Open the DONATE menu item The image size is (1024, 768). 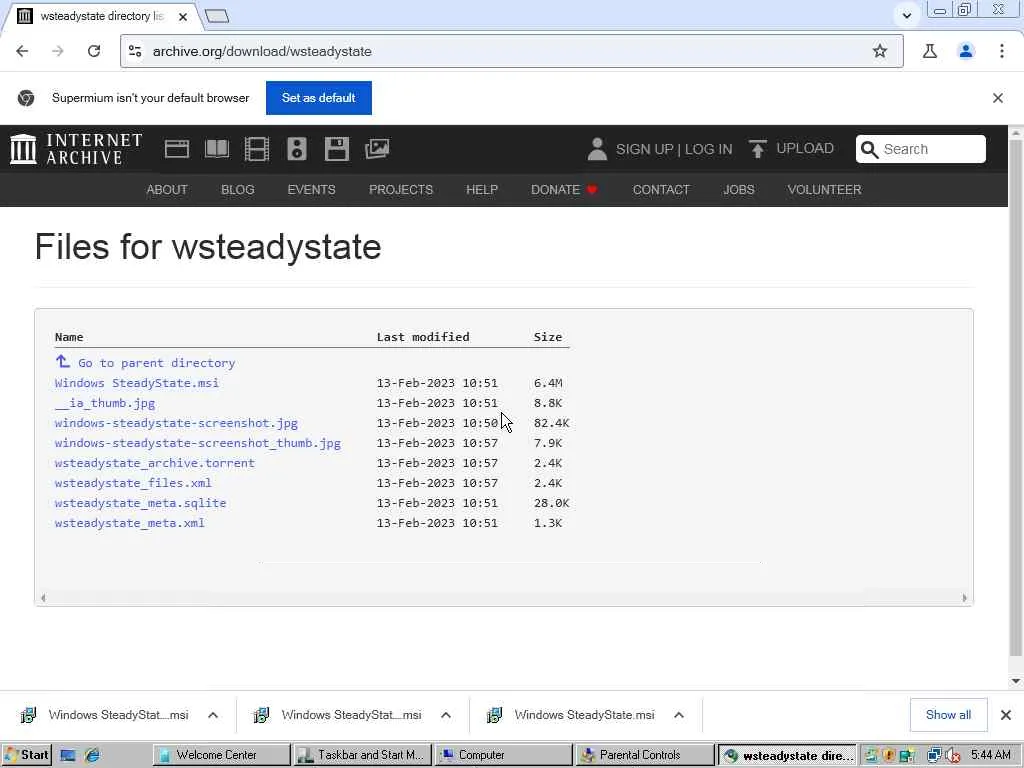coord(564,189)
